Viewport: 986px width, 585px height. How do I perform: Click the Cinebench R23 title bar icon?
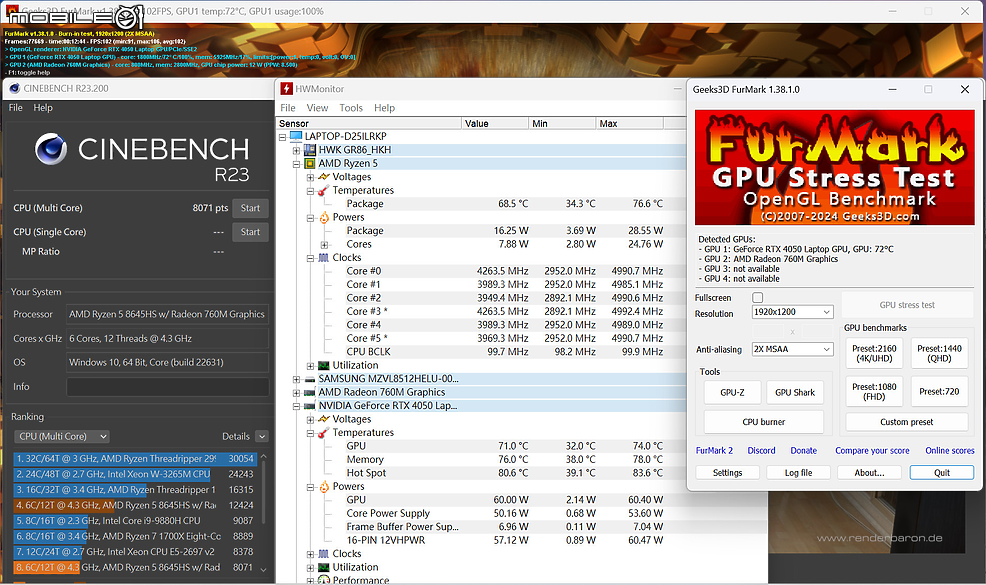click(x=14, y=88)
